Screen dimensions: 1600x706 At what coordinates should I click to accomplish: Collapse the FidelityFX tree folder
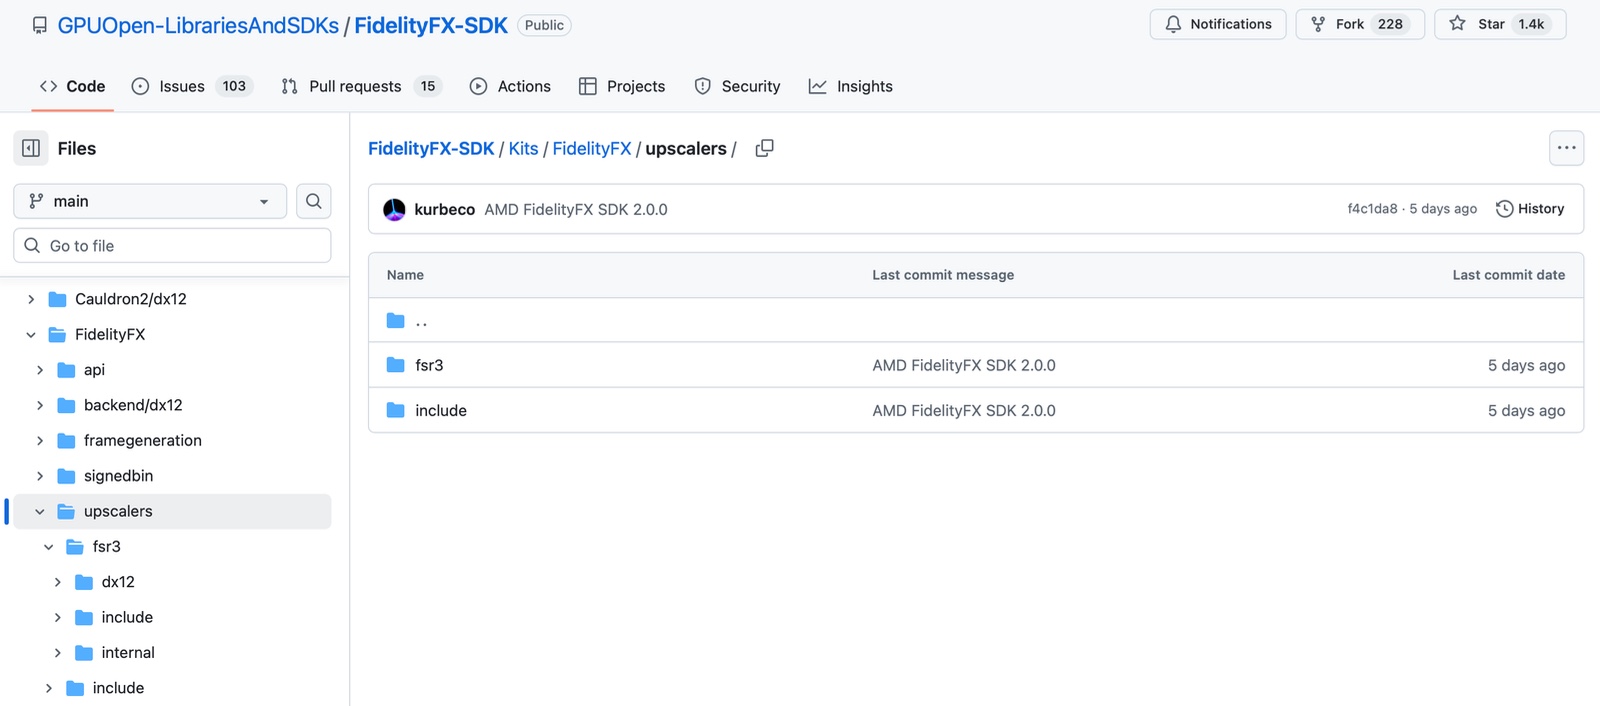(x=31, y=335)
